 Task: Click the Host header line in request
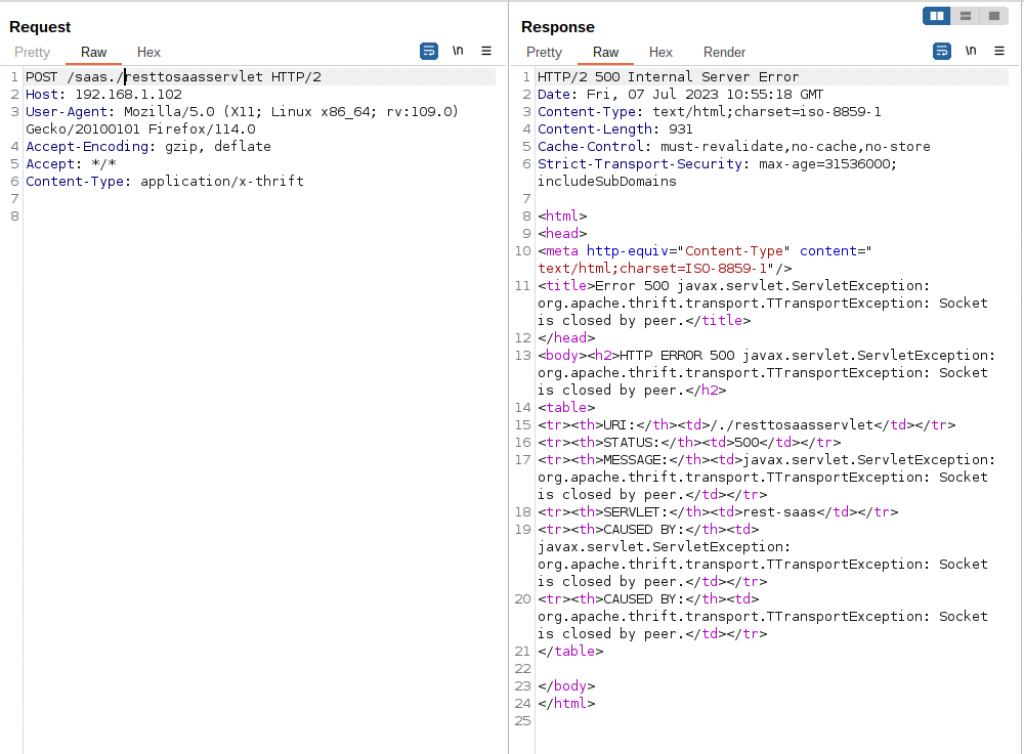coord(104,94)
